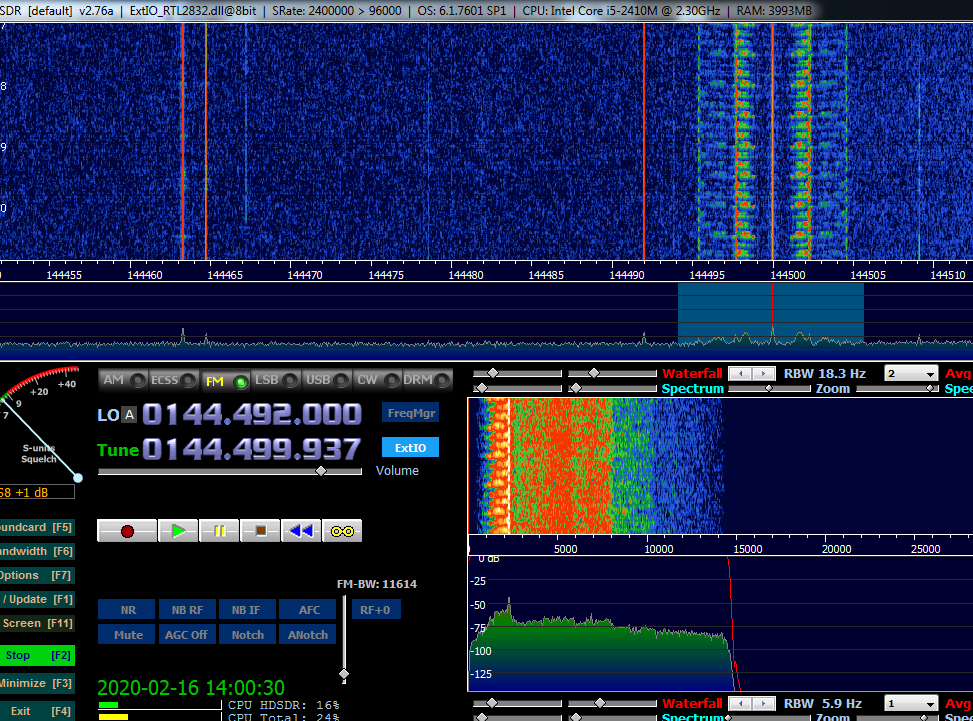973x721 pixels.
Task: Click the FM-BW vertical slider handle
Action: (344, 674)
